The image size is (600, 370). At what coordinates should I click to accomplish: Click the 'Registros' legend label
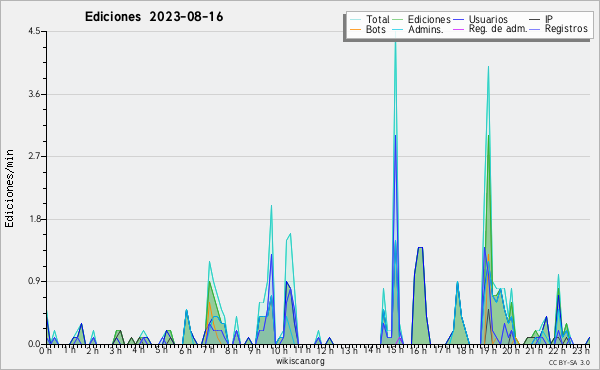[x=566, y=29]
